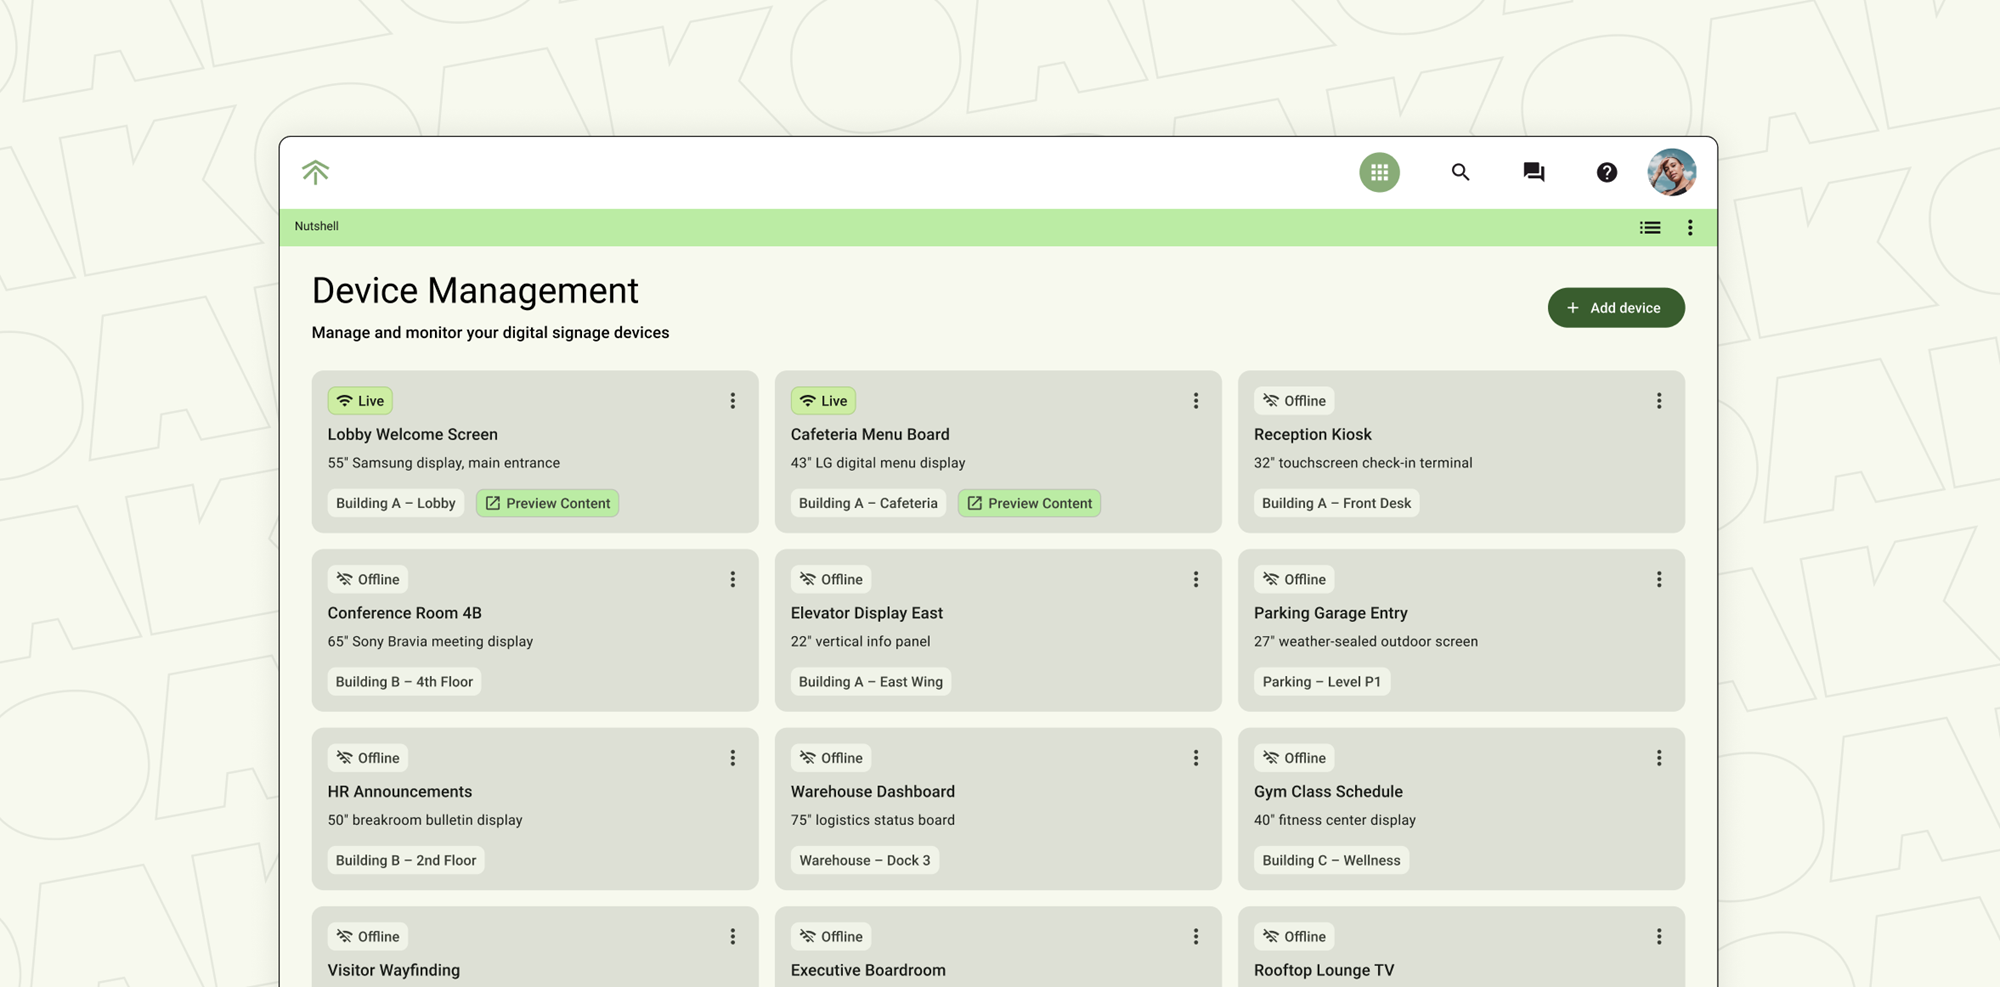Select the Building B – 2nd Floor tag
Viewport: 2000px width, 987px height.
pos(406,860)
